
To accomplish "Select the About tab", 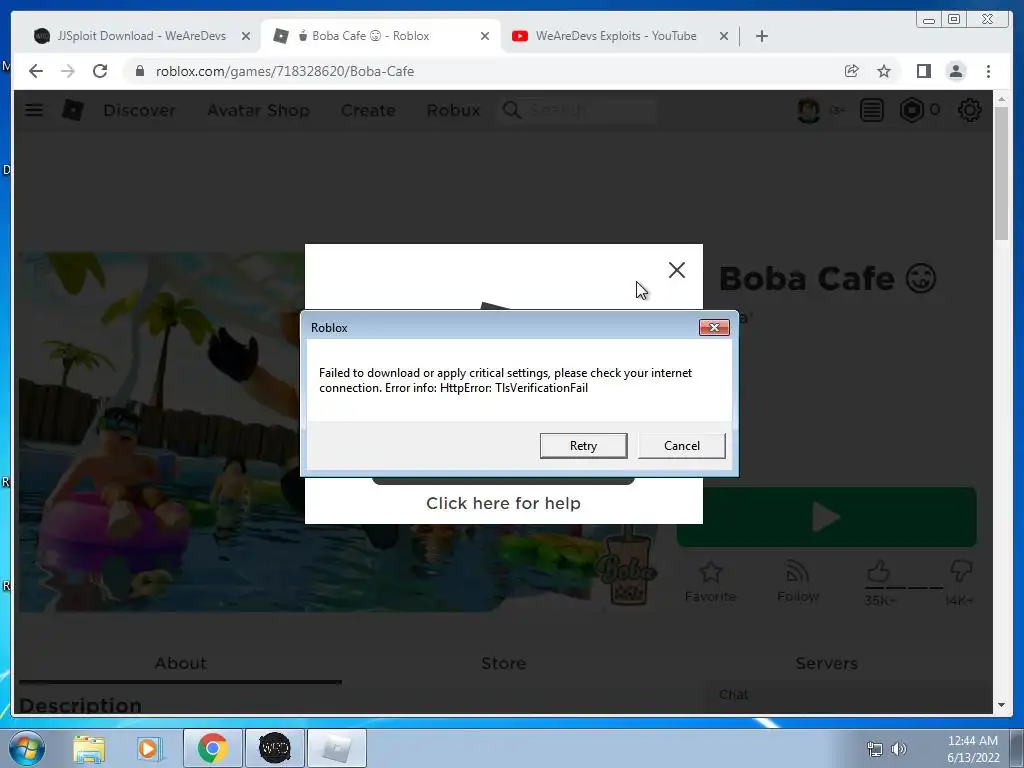I will 180,664.
